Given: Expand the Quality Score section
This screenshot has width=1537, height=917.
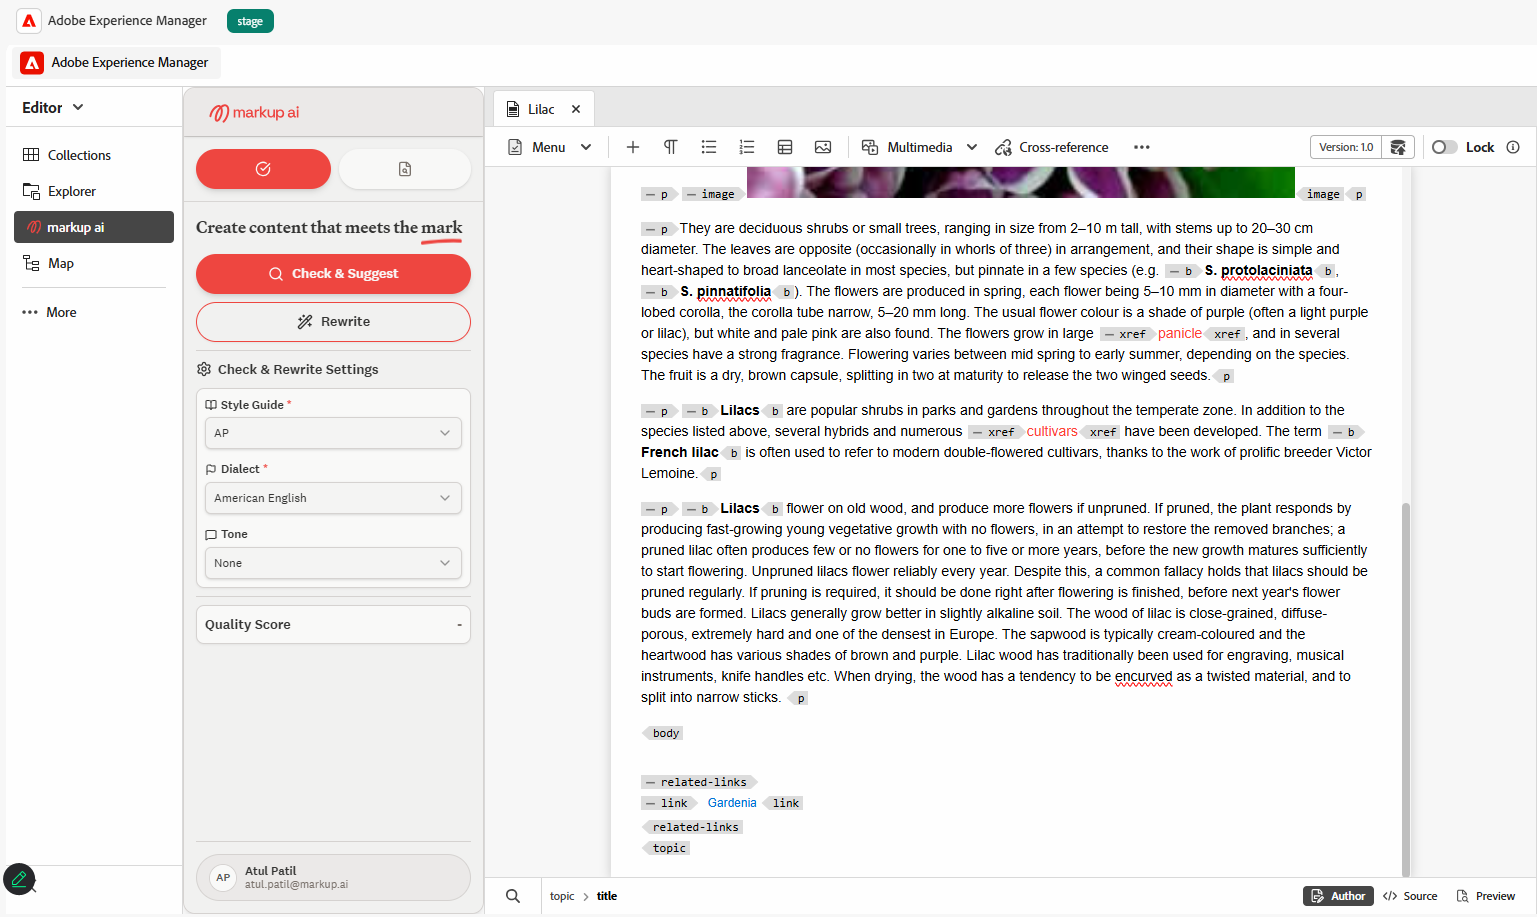Looking at the screenshot, I should point(333,624).
